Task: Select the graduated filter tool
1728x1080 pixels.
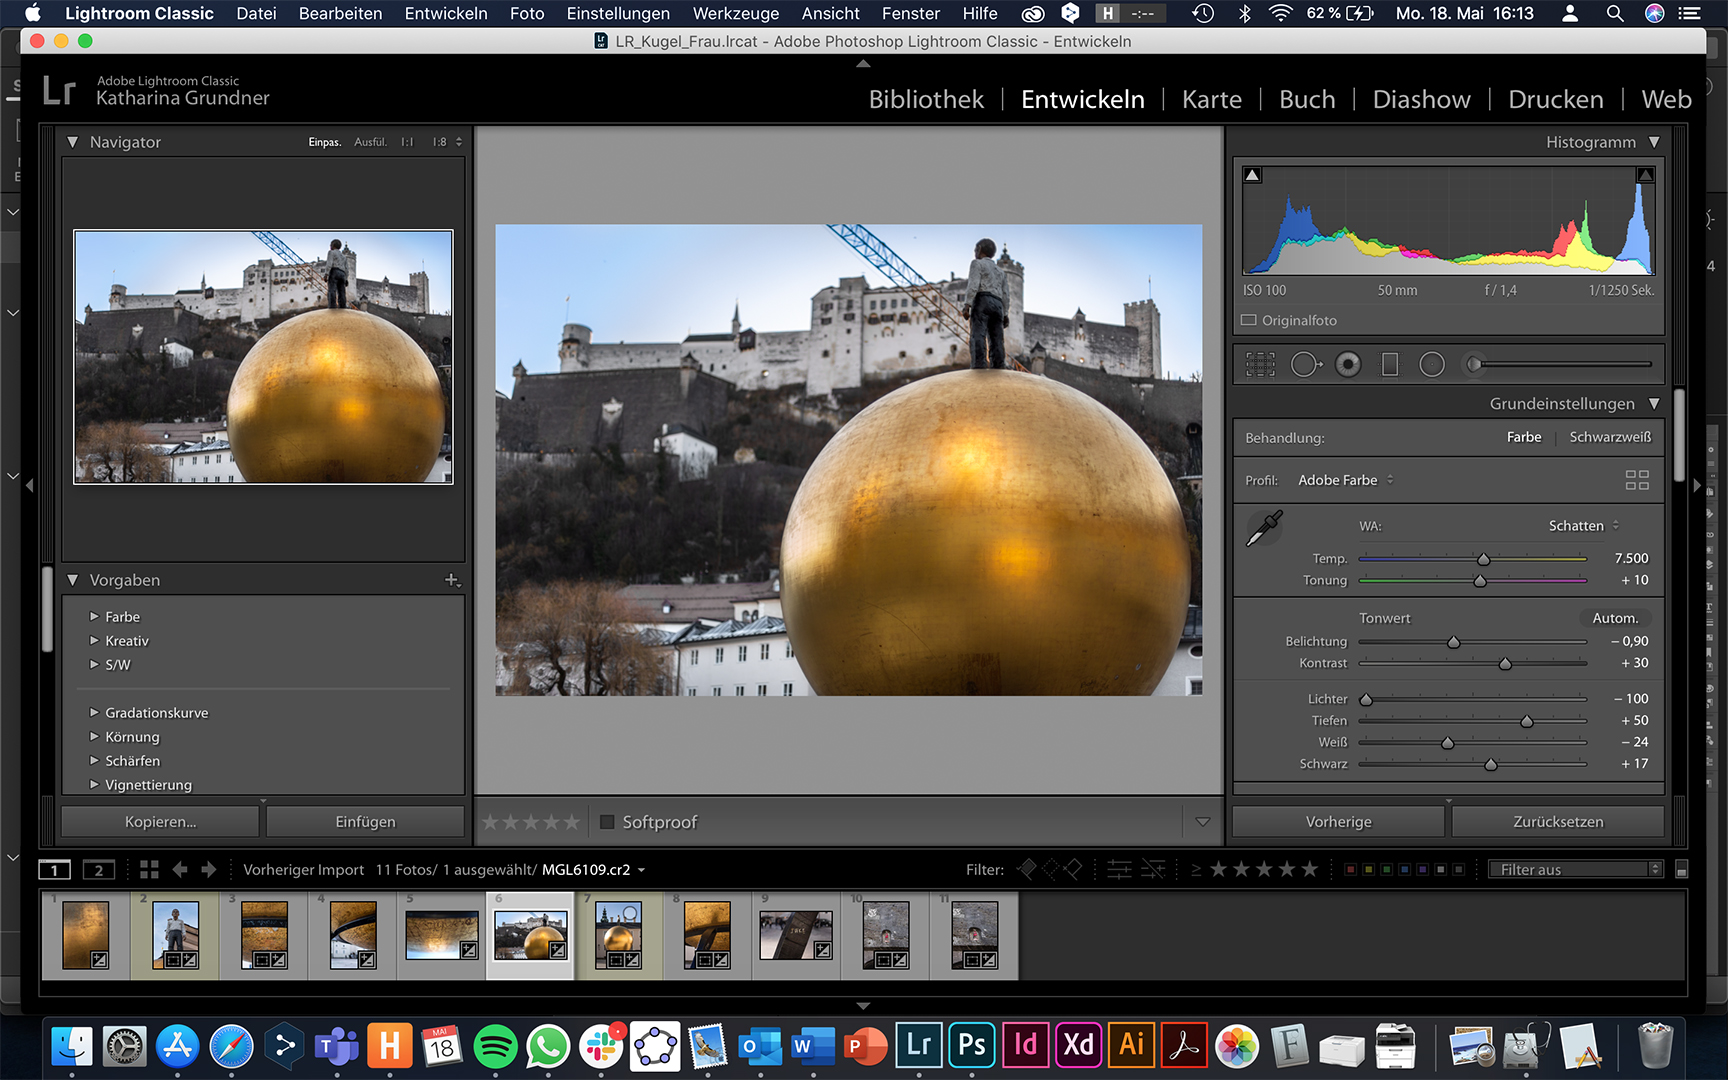Action: pyautogui.click(x=1390, y=365)
